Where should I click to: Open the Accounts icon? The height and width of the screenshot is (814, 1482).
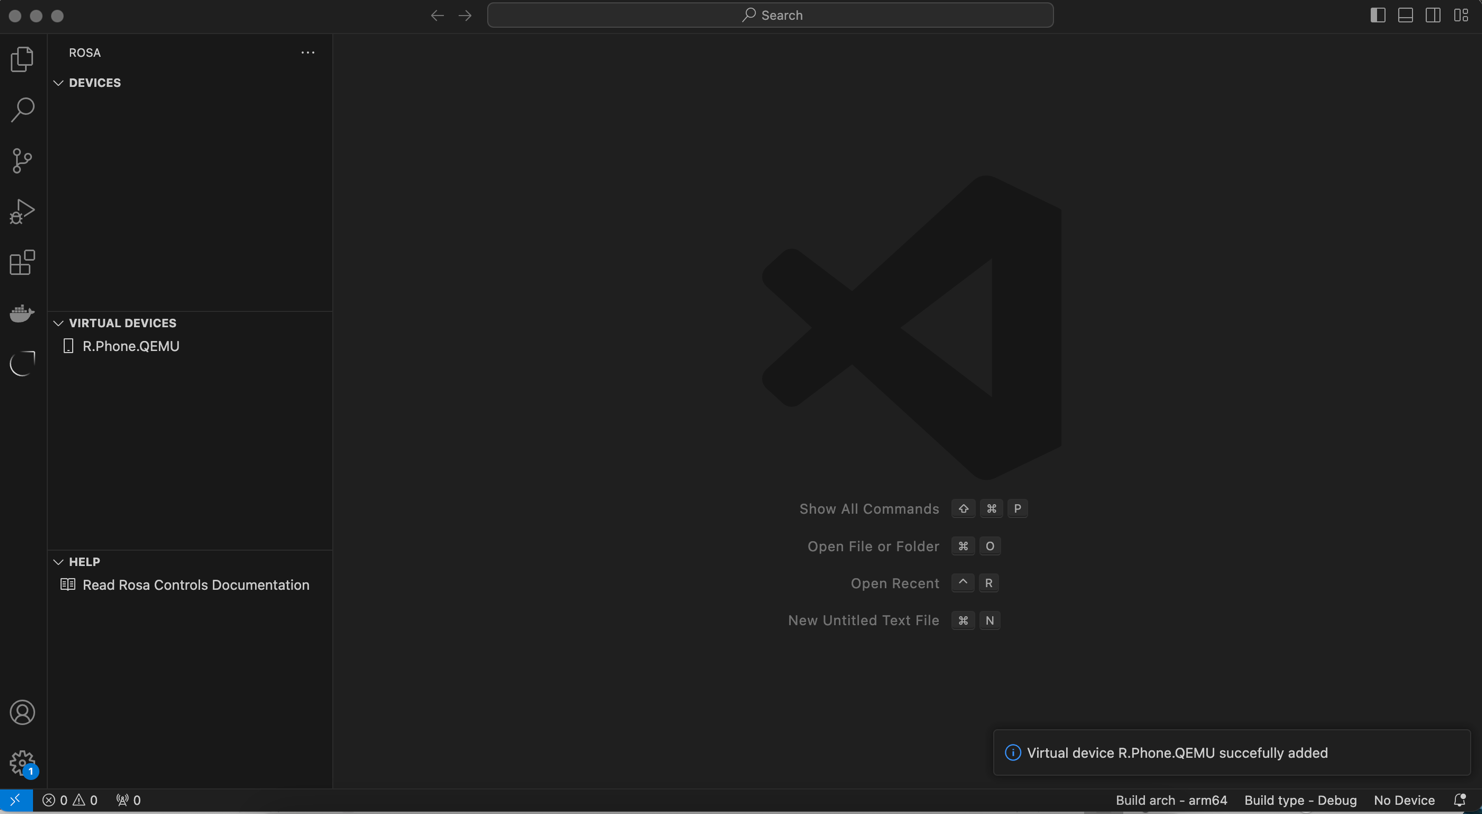(x=22, y=713)
